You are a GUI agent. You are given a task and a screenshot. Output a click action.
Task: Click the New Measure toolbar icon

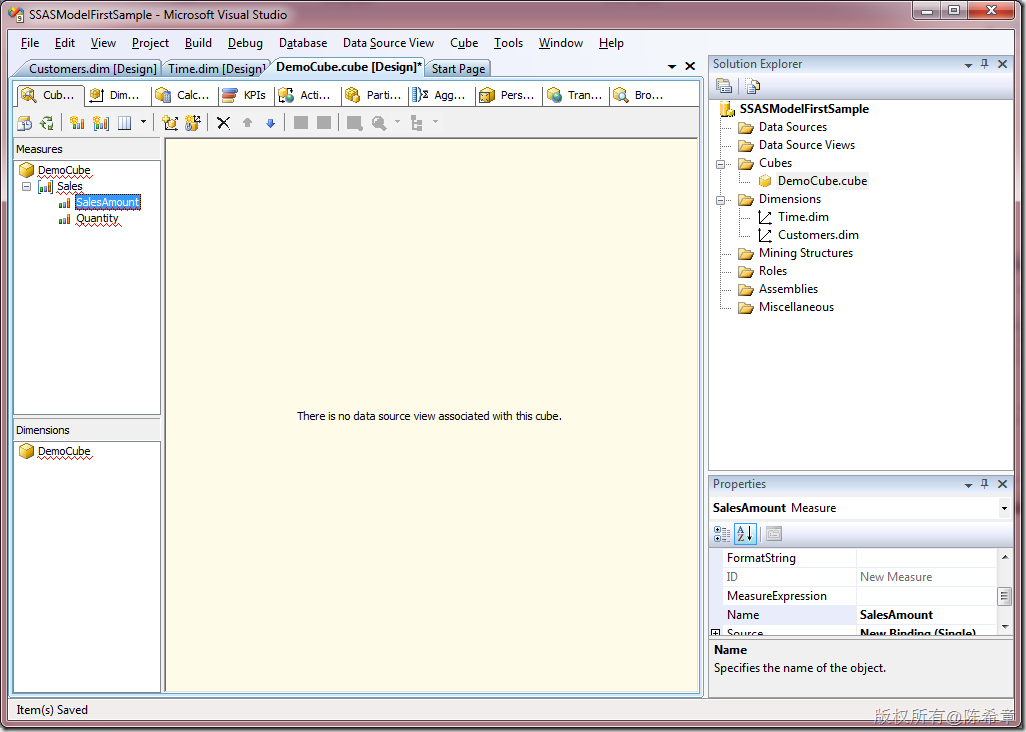(x=77, y=123)
